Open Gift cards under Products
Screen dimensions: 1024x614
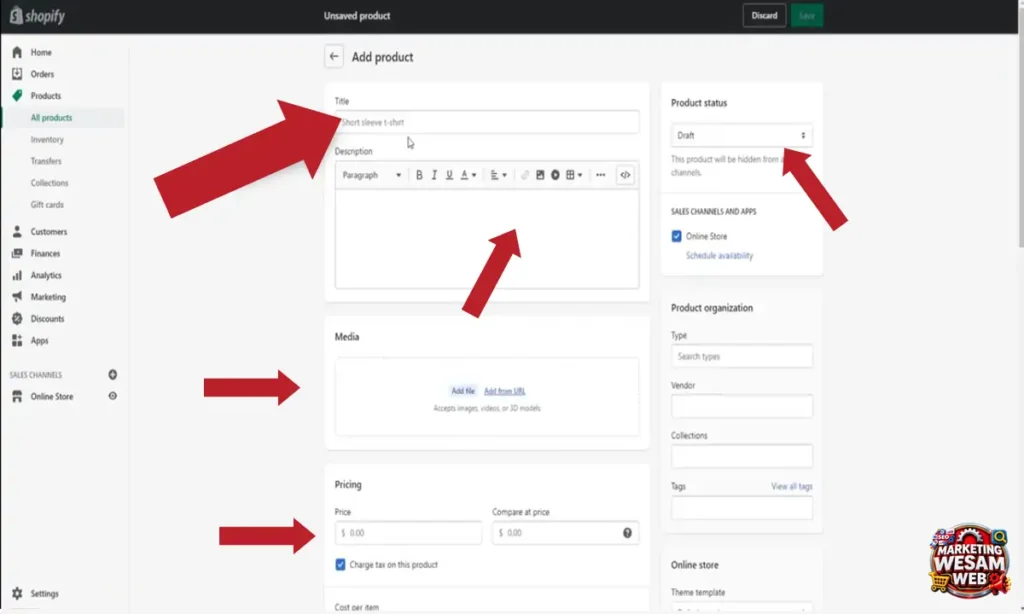coord(47,204)
